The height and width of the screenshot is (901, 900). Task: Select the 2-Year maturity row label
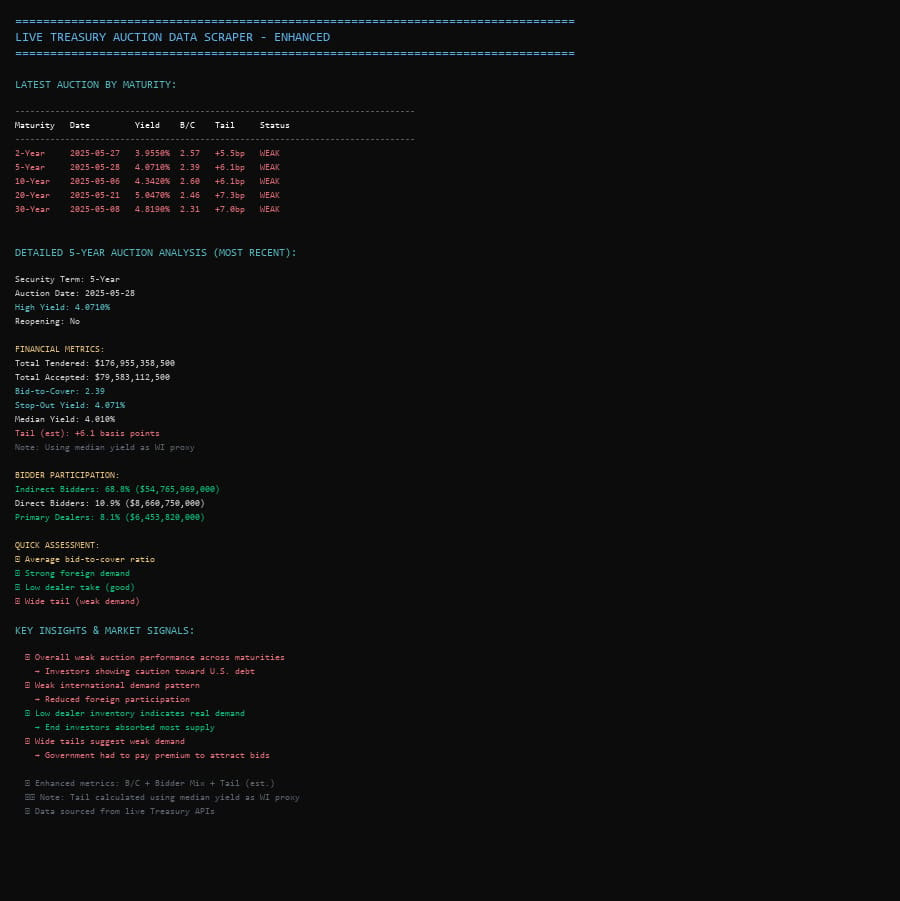[x=30, y=153]
